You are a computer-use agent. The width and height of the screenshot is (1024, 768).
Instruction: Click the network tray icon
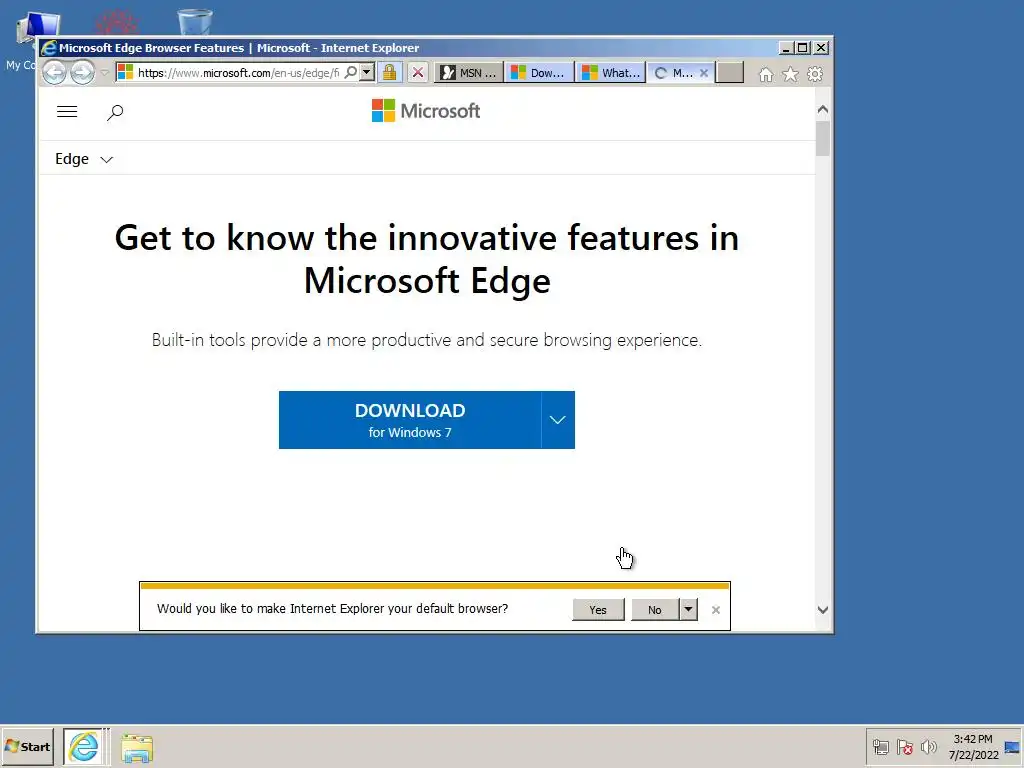coord(881,747)
